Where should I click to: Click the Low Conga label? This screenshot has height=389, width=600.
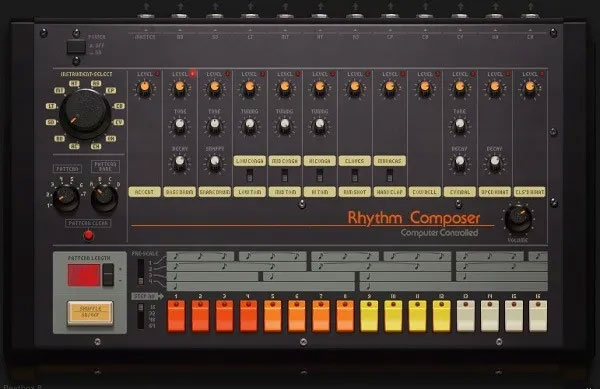tap(249, 161)
